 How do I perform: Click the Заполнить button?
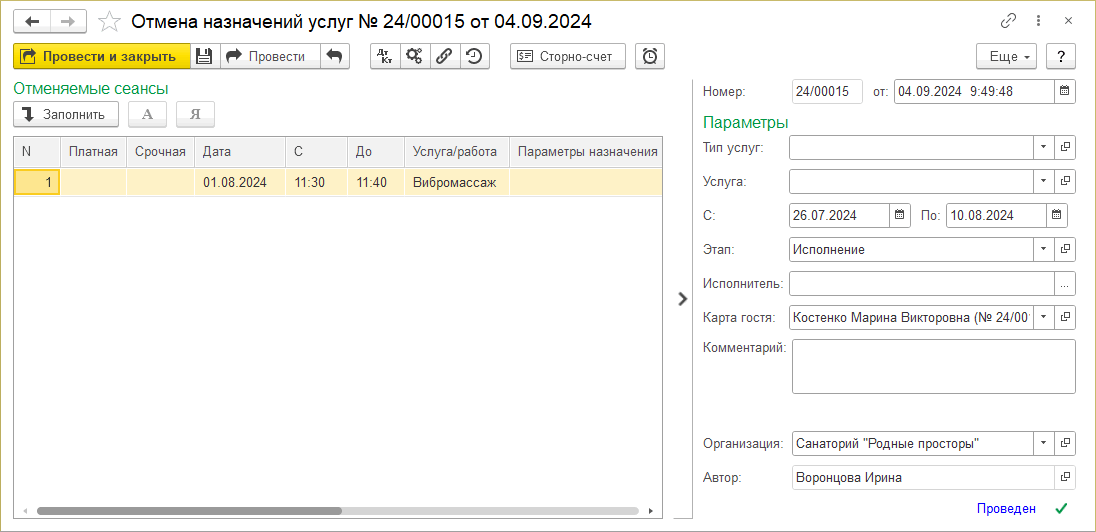coord(66,115)
